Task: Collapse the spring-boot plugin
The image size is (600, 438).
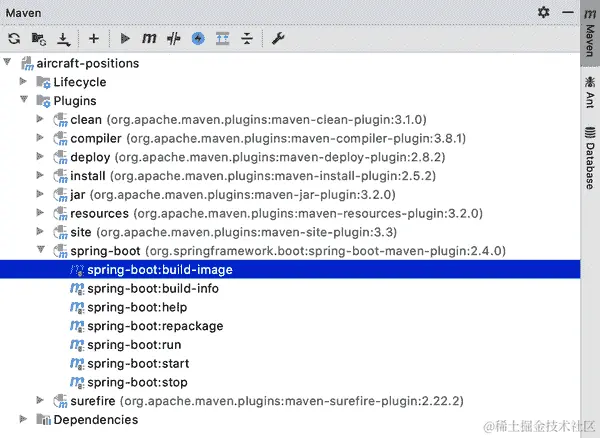Action: coord(41,249)
